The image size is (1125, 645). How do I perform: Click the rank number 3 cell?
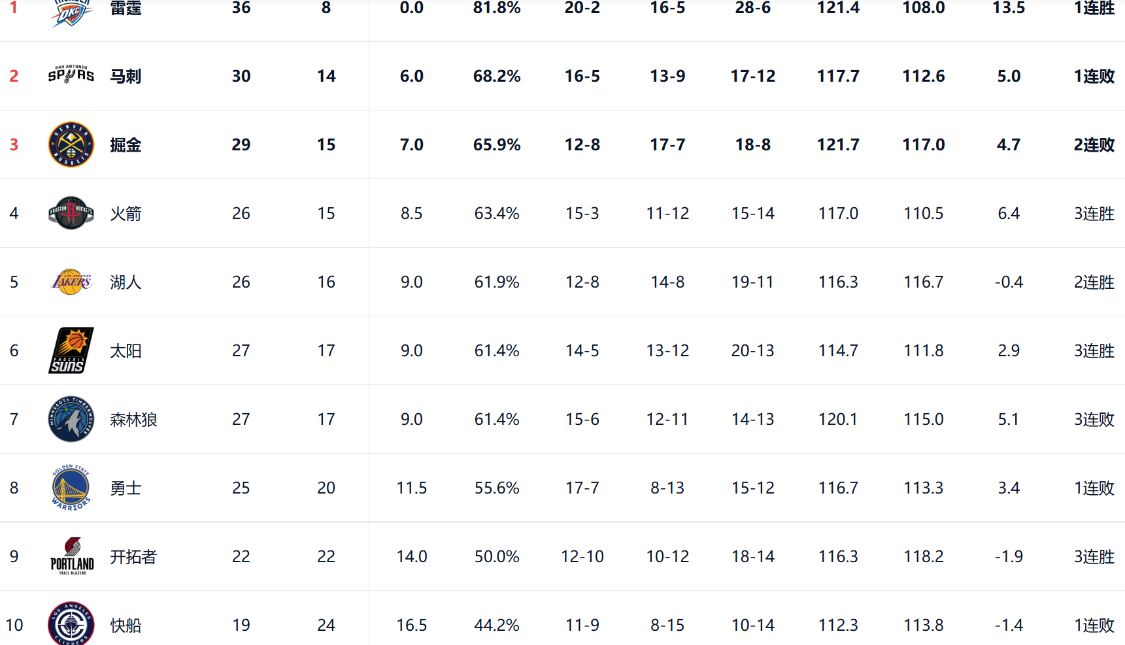pos(14,145)
